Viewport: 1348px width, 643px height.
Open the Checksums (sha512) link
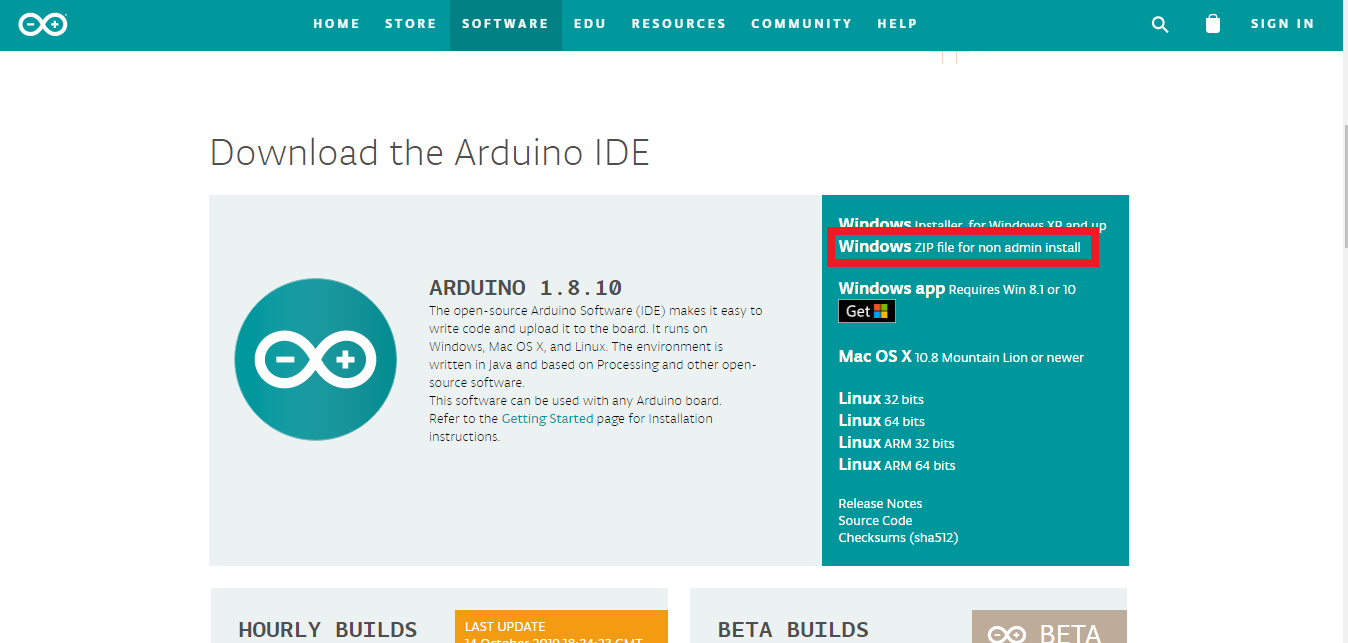(898, 537)
